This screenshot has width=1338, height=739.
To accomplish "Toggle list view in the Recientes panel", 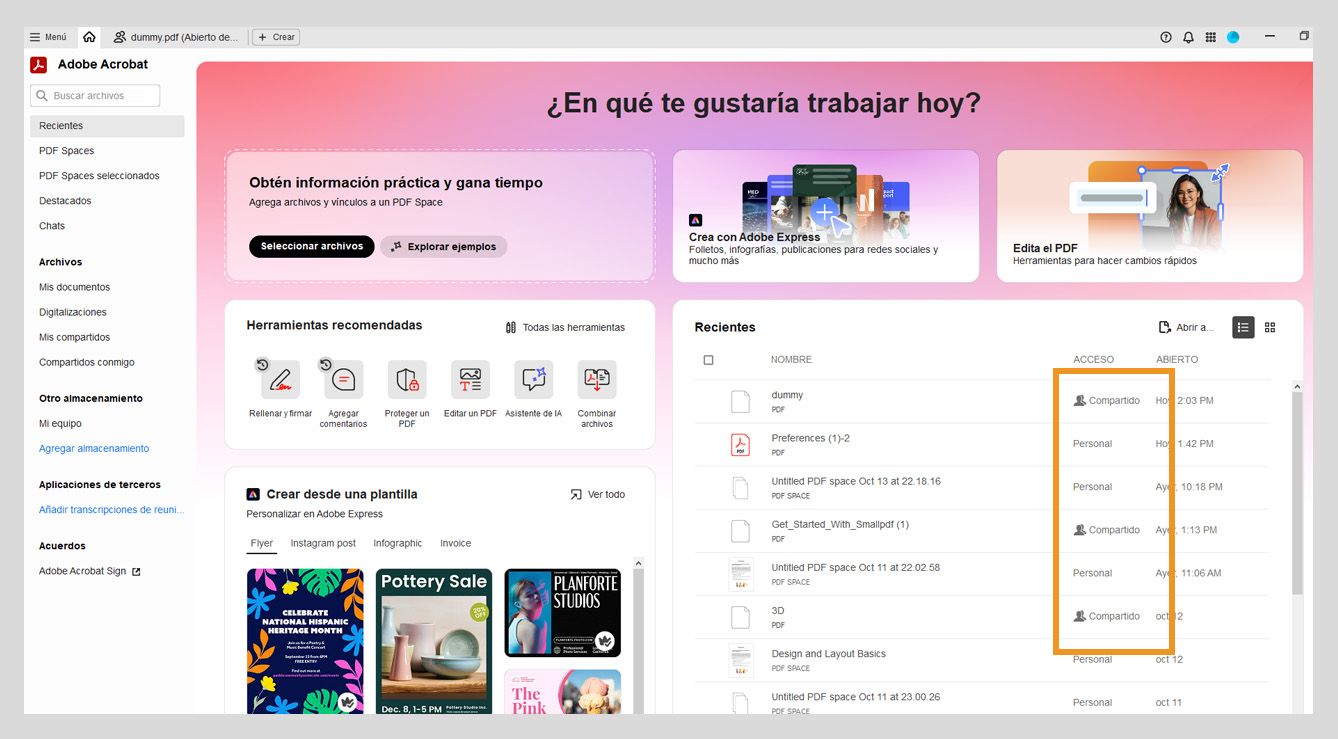I will pos(1242,327).
